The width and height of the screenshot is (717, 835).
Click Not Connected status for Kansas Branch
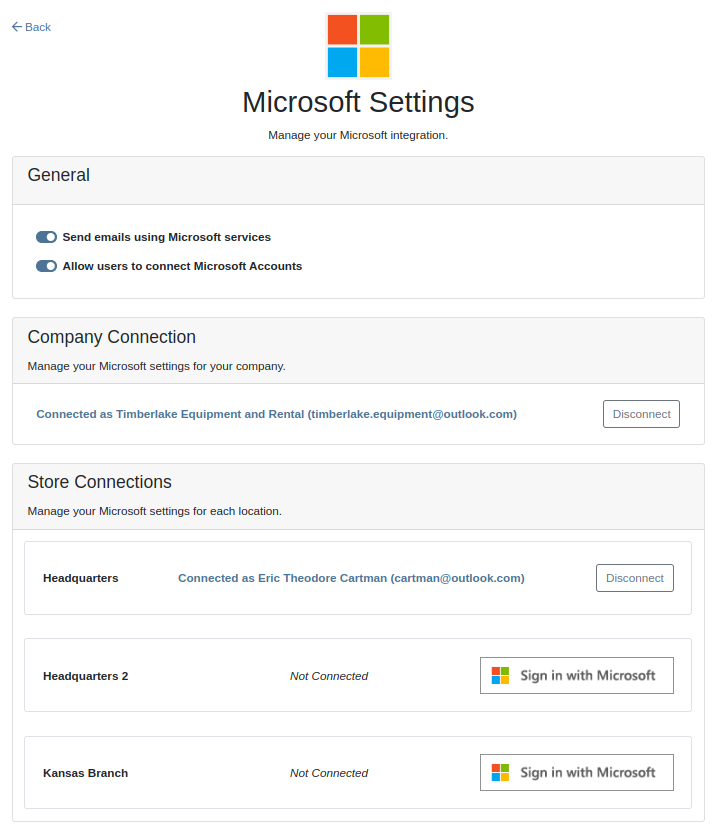pyautogui.click(x=329, y=773)
